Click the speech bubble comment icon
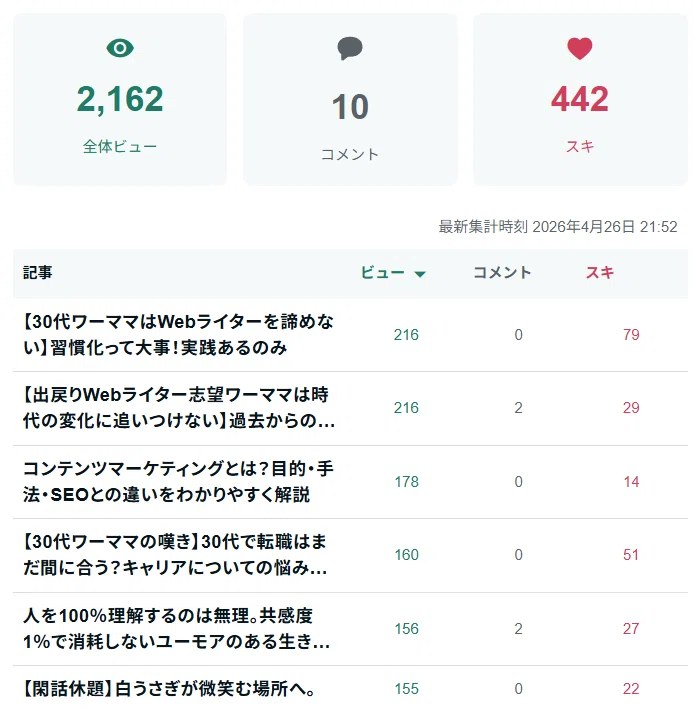Viewport: 697px width, 711px height. pyautogui.click(x=350, y=48)
